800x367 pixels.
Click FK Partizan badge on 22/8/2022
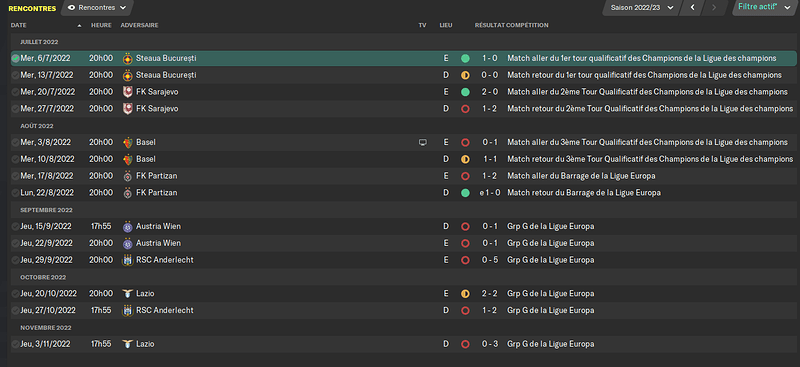pos(128,193)
